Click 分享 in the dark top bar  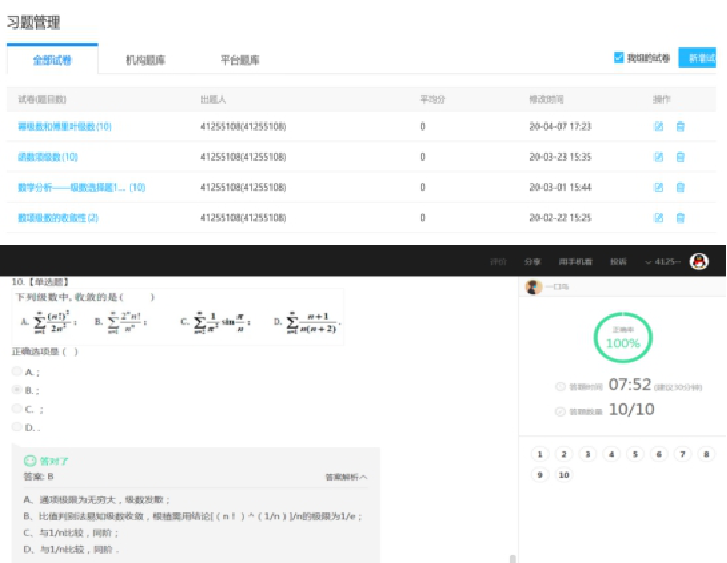(532, 262)
